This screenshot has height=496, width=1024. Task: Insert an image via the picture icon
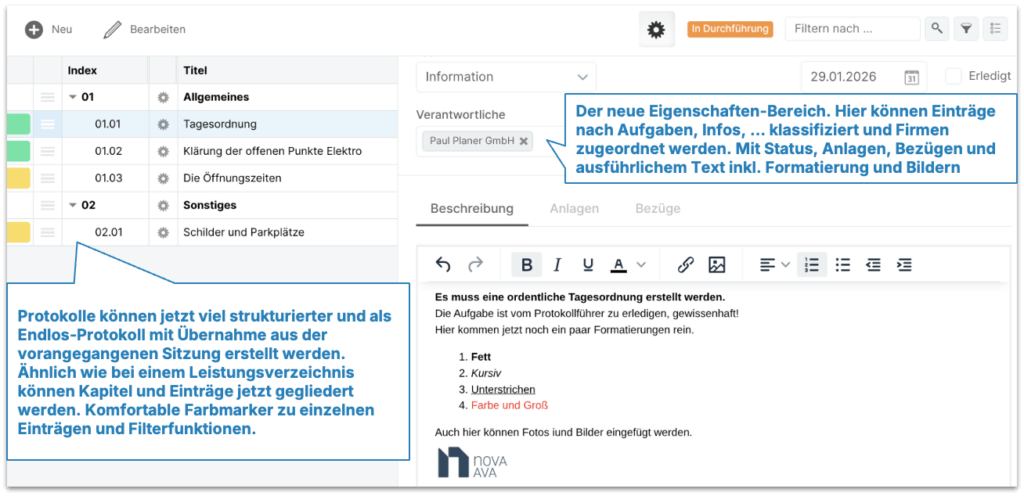point(716,265)
